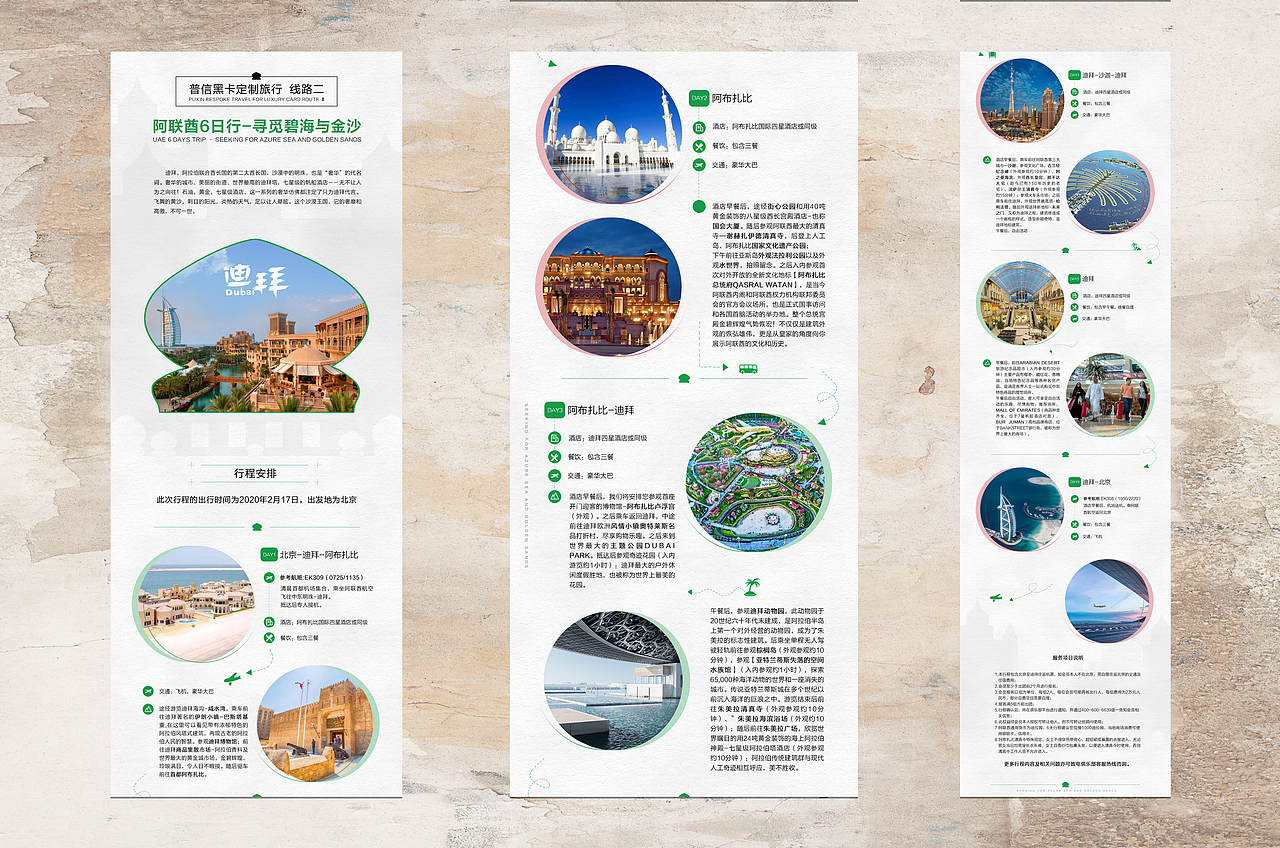Click the meal icon in the DAY3 section

pyautogui.click(x=554, y=457)
